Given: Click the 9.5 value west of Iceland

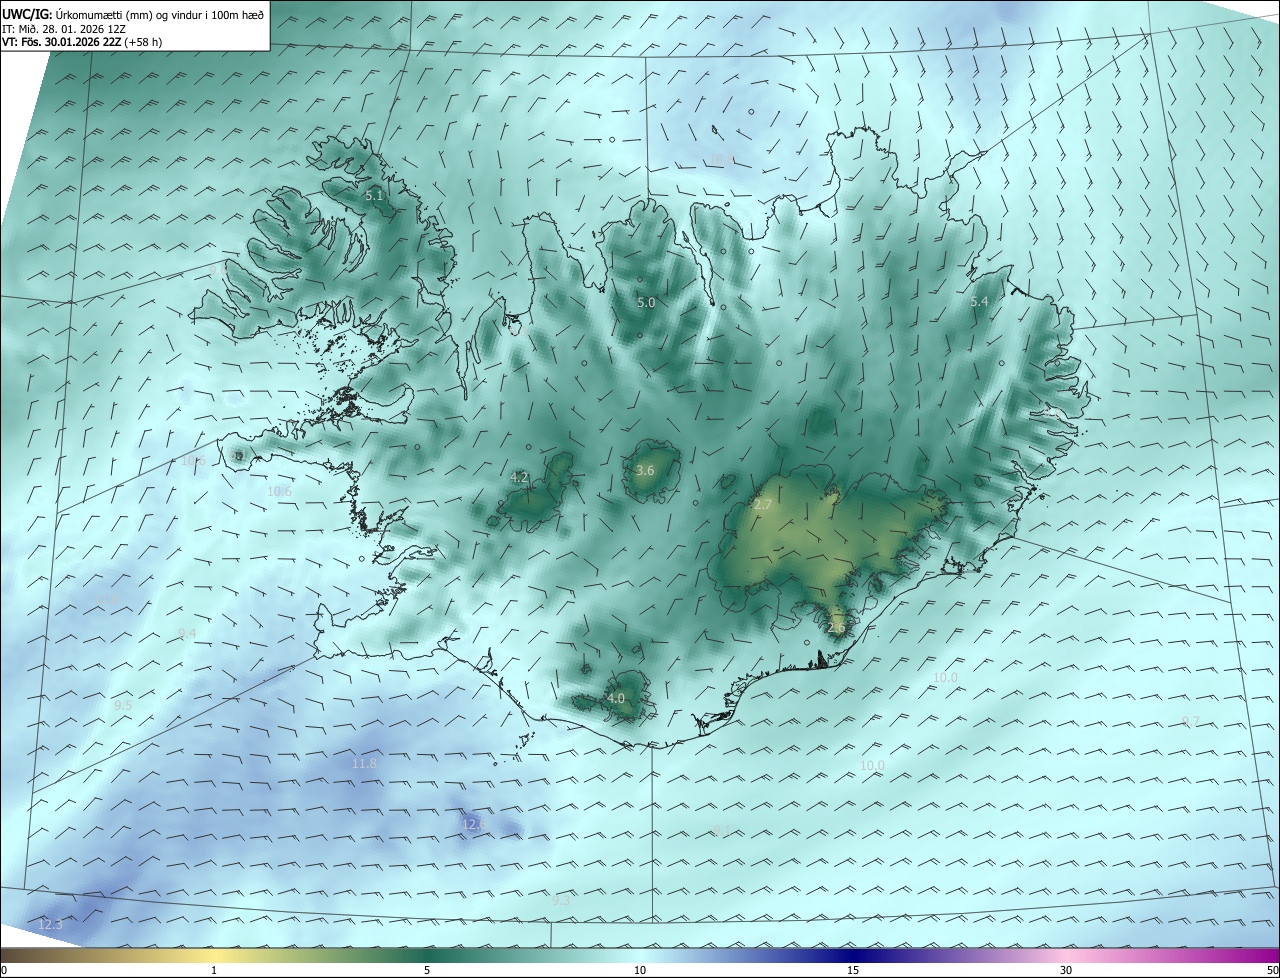Looking at the screenshot, I should 123,705.
